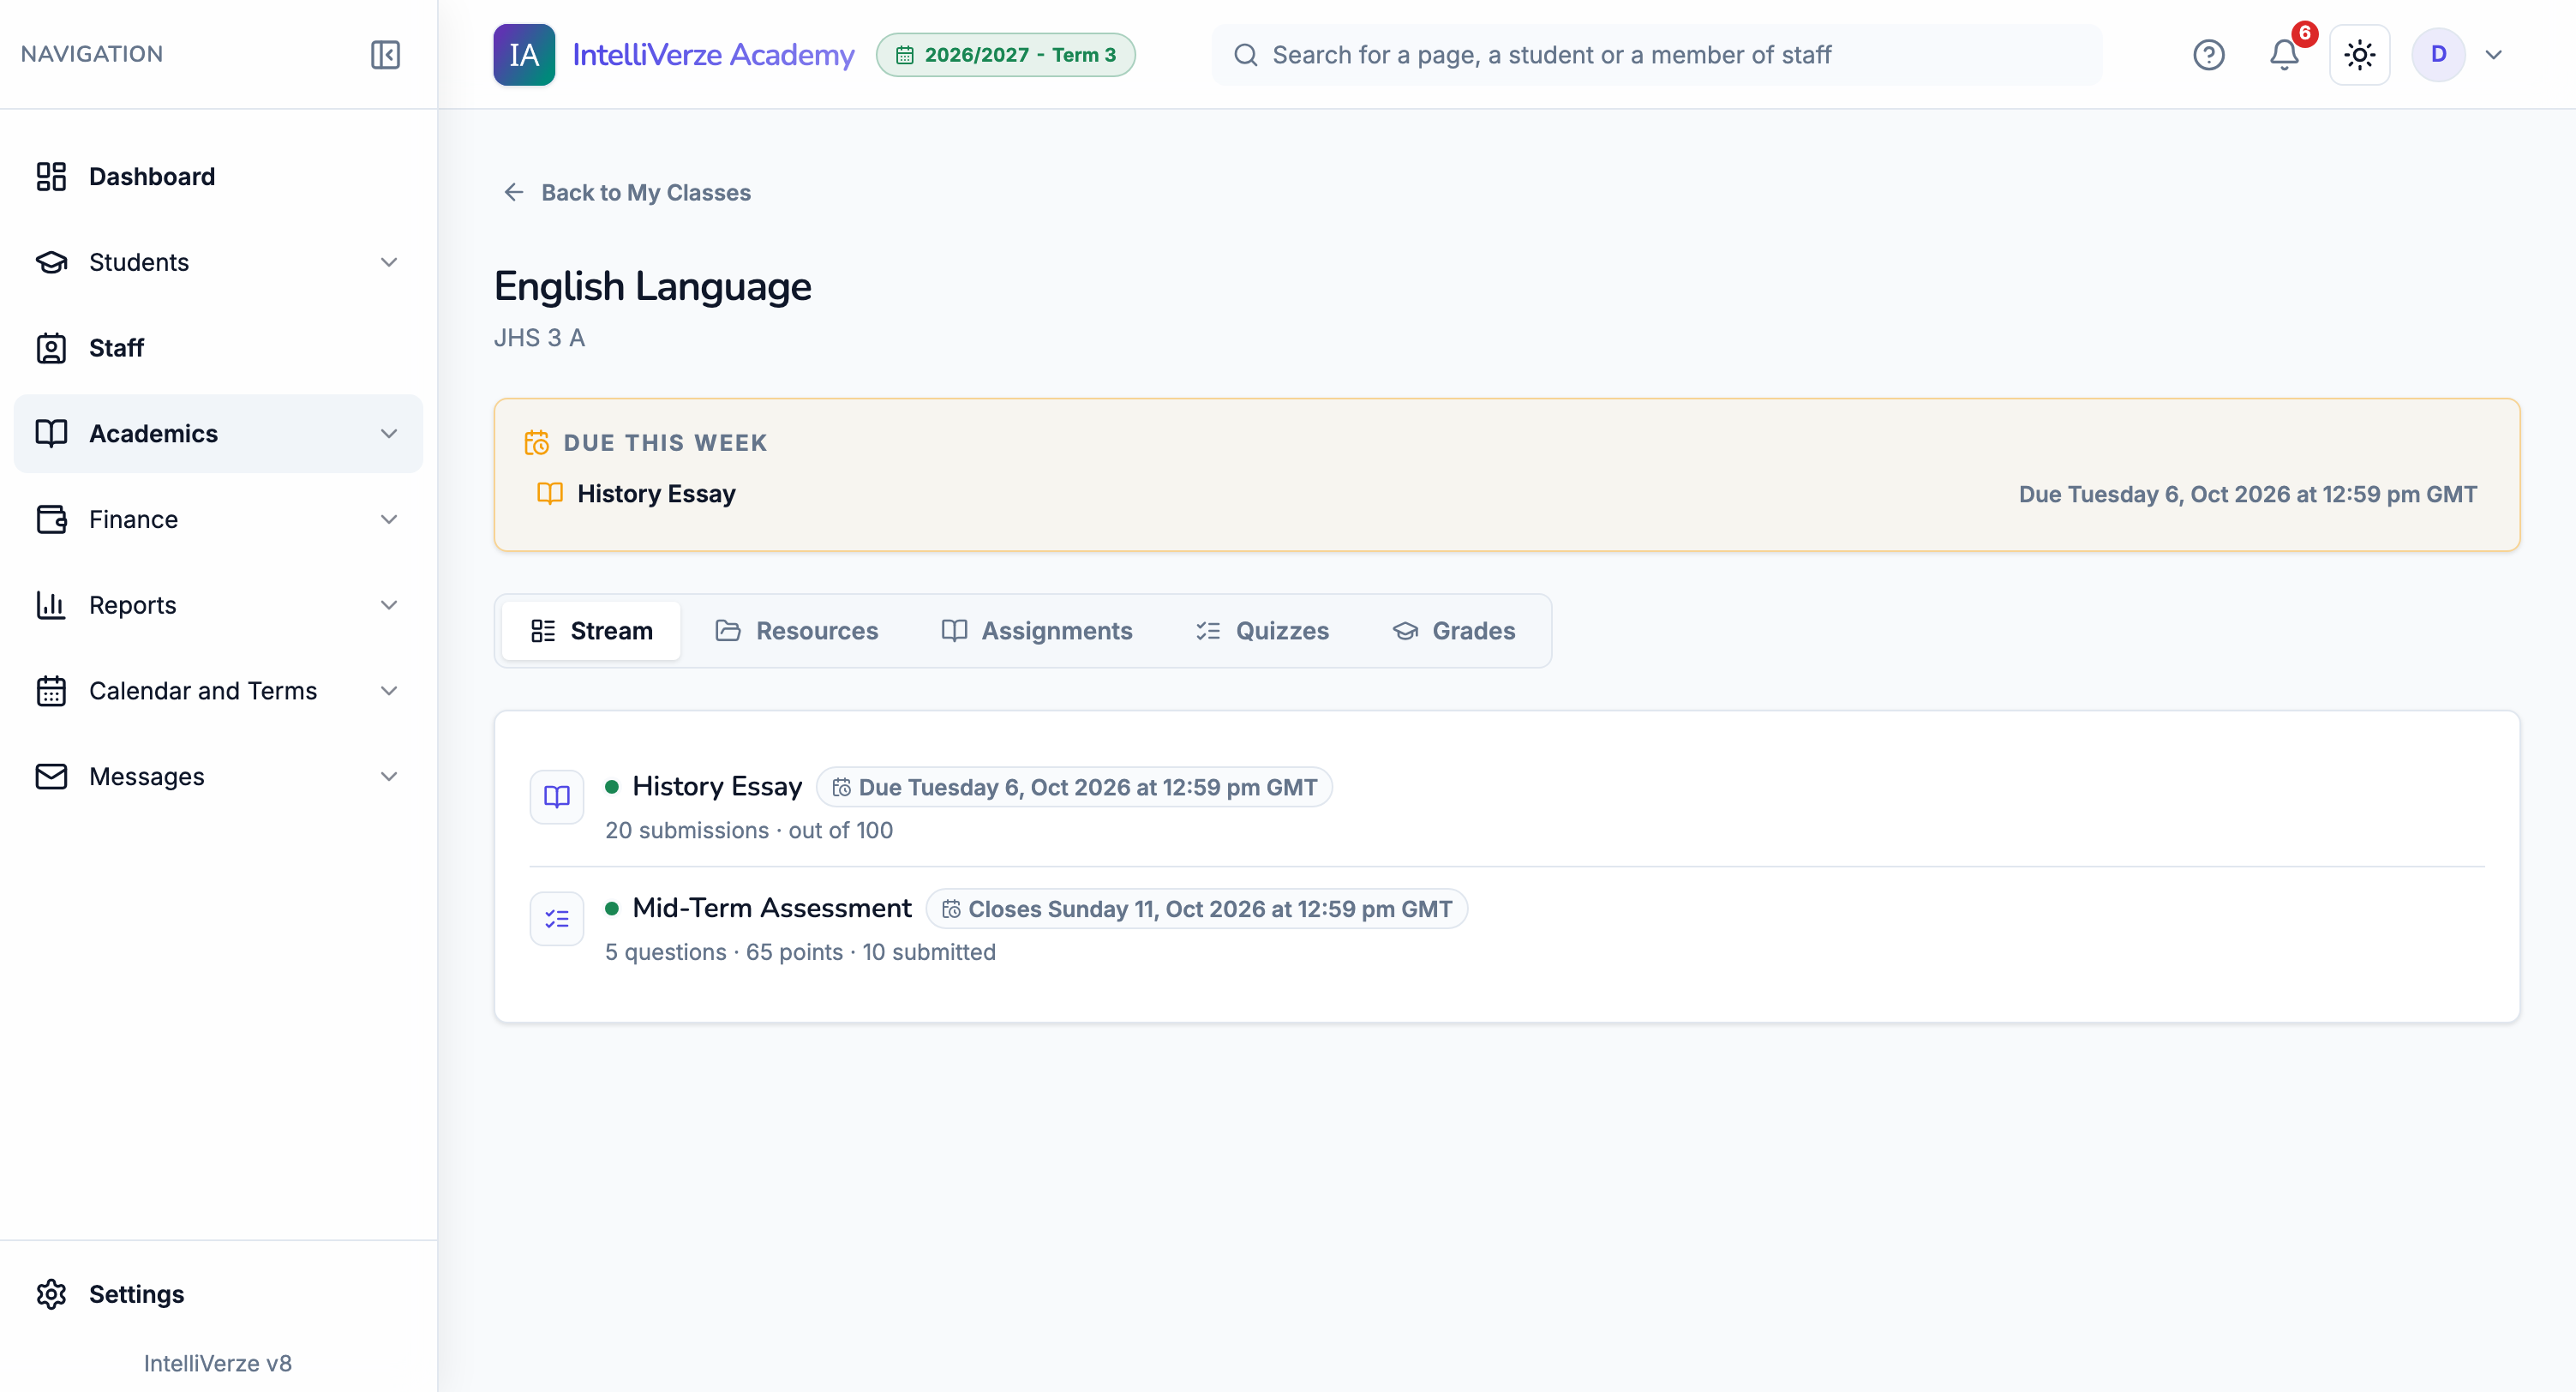2576x1392 pixels.
Task: Expand the Students menu chevron
Action: click(x=389, y=262)
